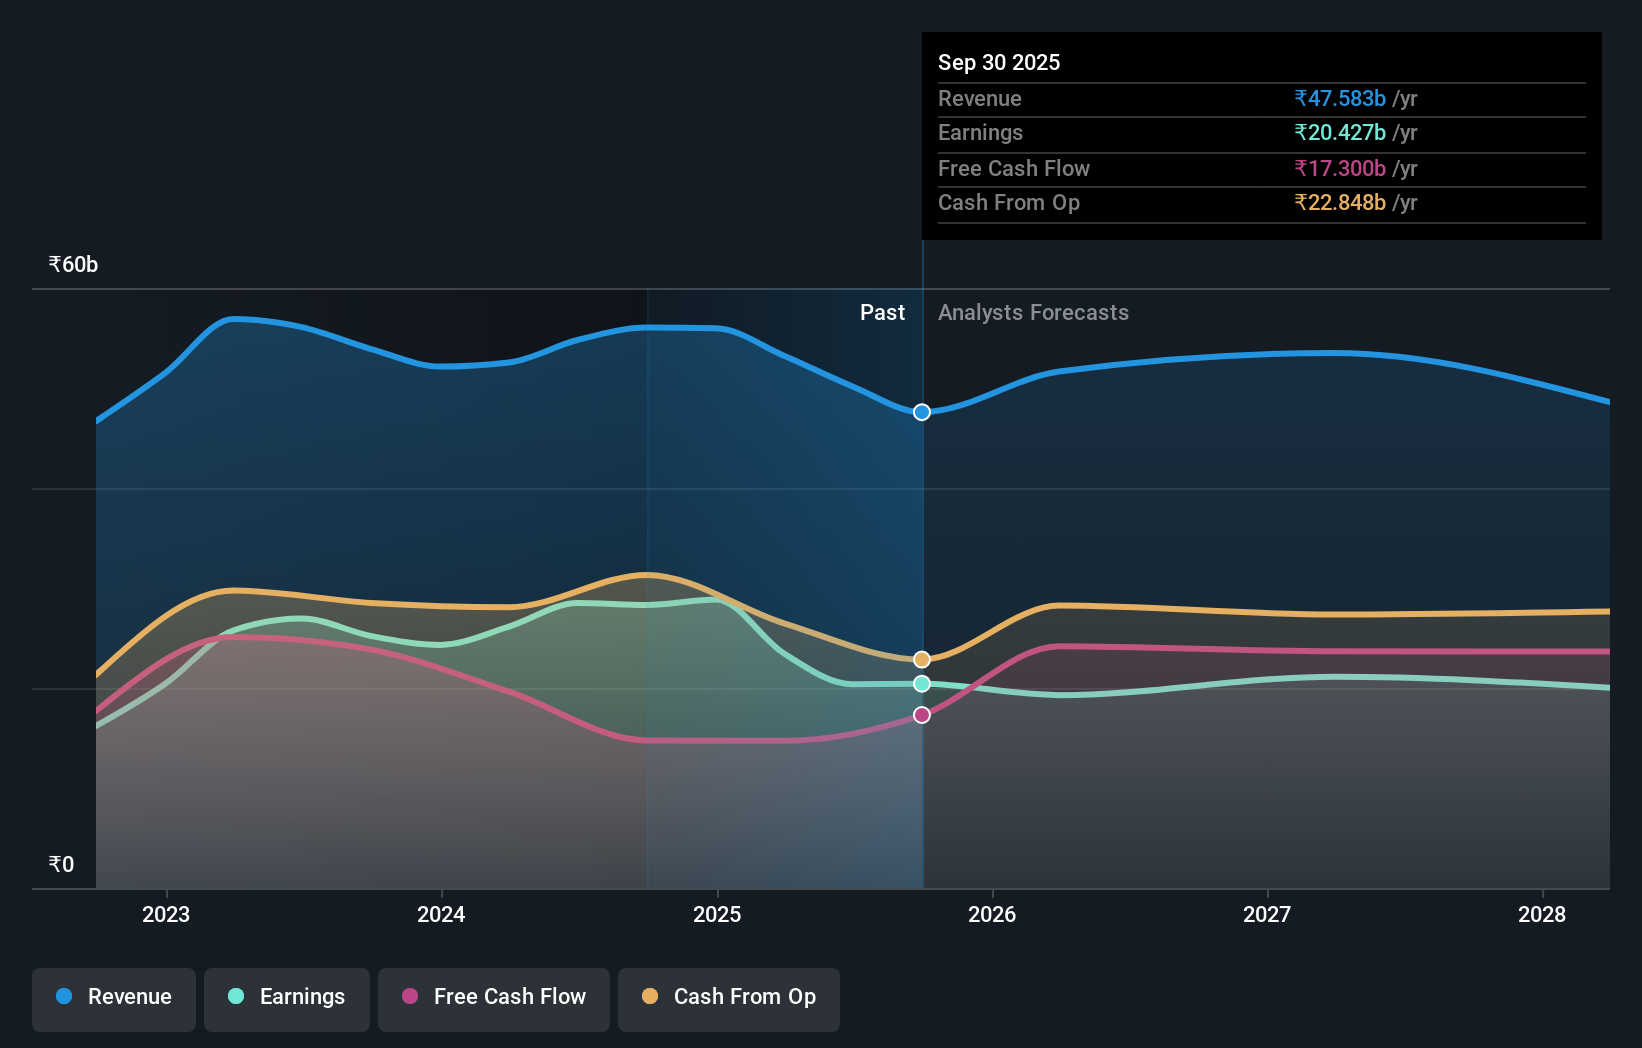Viewport: 1642px width, 1048px height.
Task: Open details for Cash From Op tooltip row
Action: point(1008,202)
